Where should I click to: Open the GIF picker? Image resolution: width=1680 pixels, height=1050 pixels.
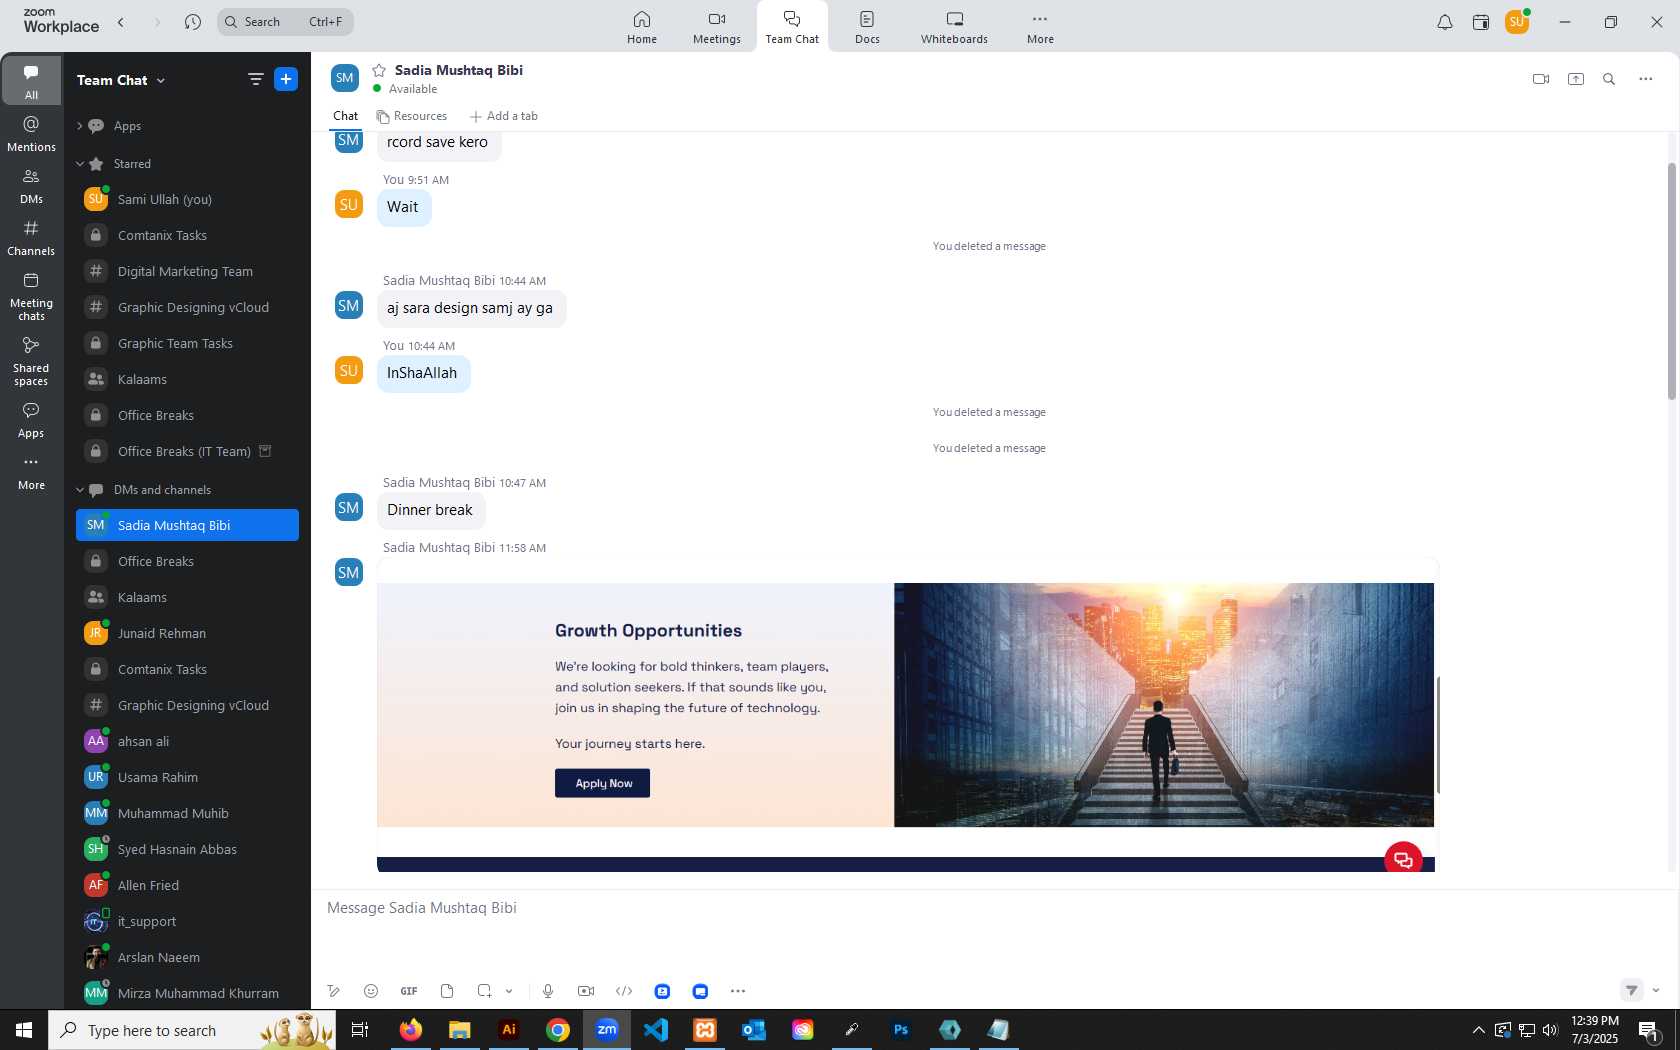[409, 991]
